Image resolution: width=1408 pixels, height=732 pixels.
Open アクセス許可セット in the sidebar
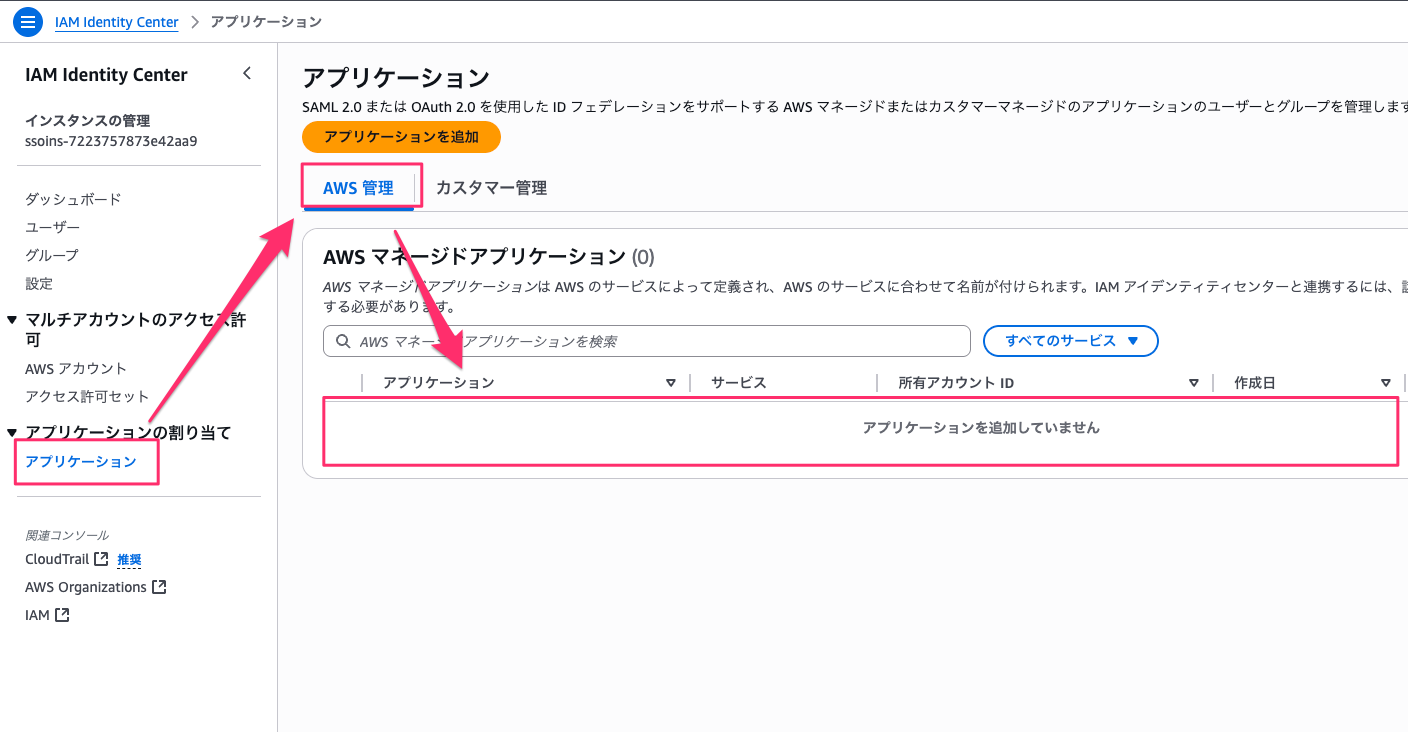[x=87, y=396]
